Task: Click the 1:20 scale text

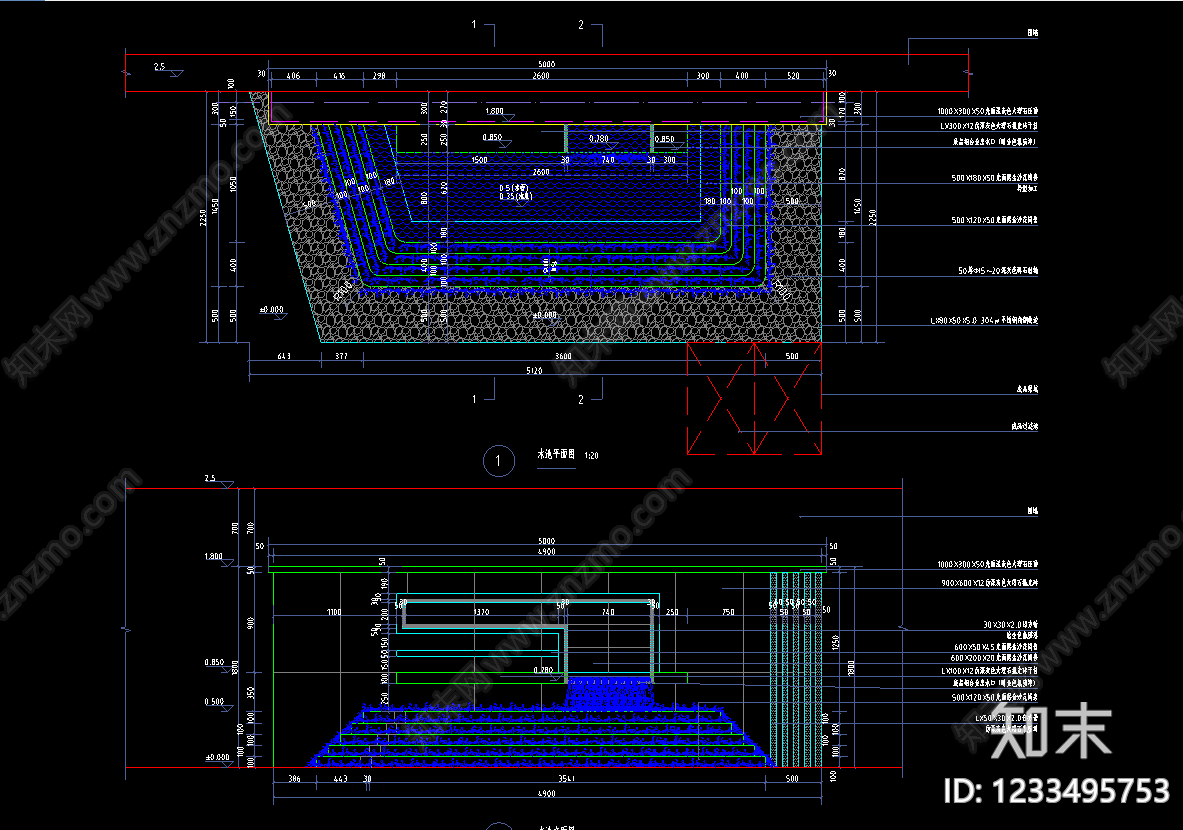Action: click(x=592, y=456)
